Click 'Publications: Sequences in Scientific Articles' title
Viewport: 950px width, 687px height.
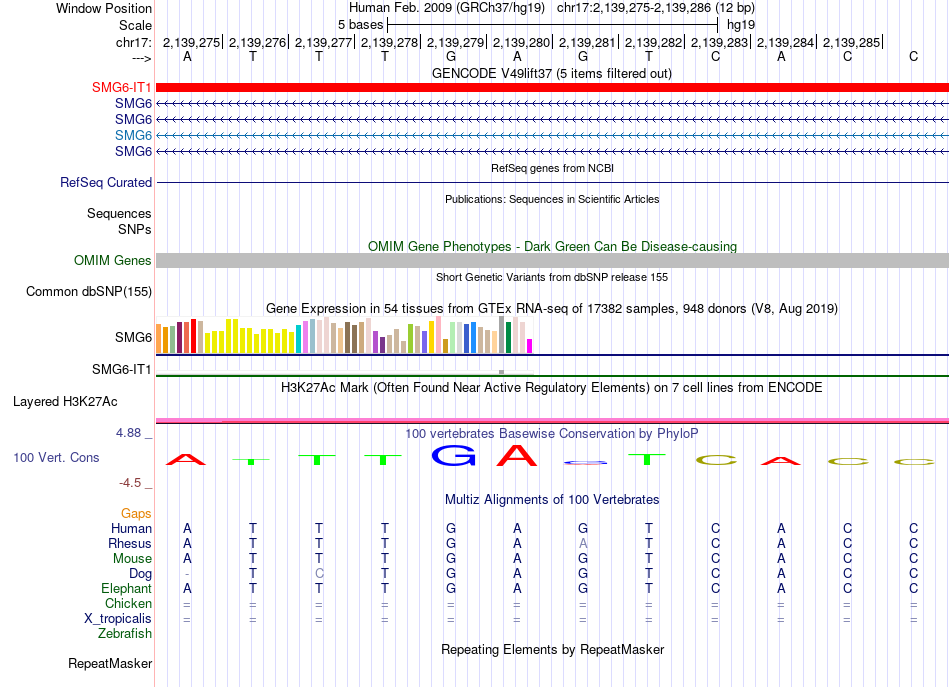point(552,199)
